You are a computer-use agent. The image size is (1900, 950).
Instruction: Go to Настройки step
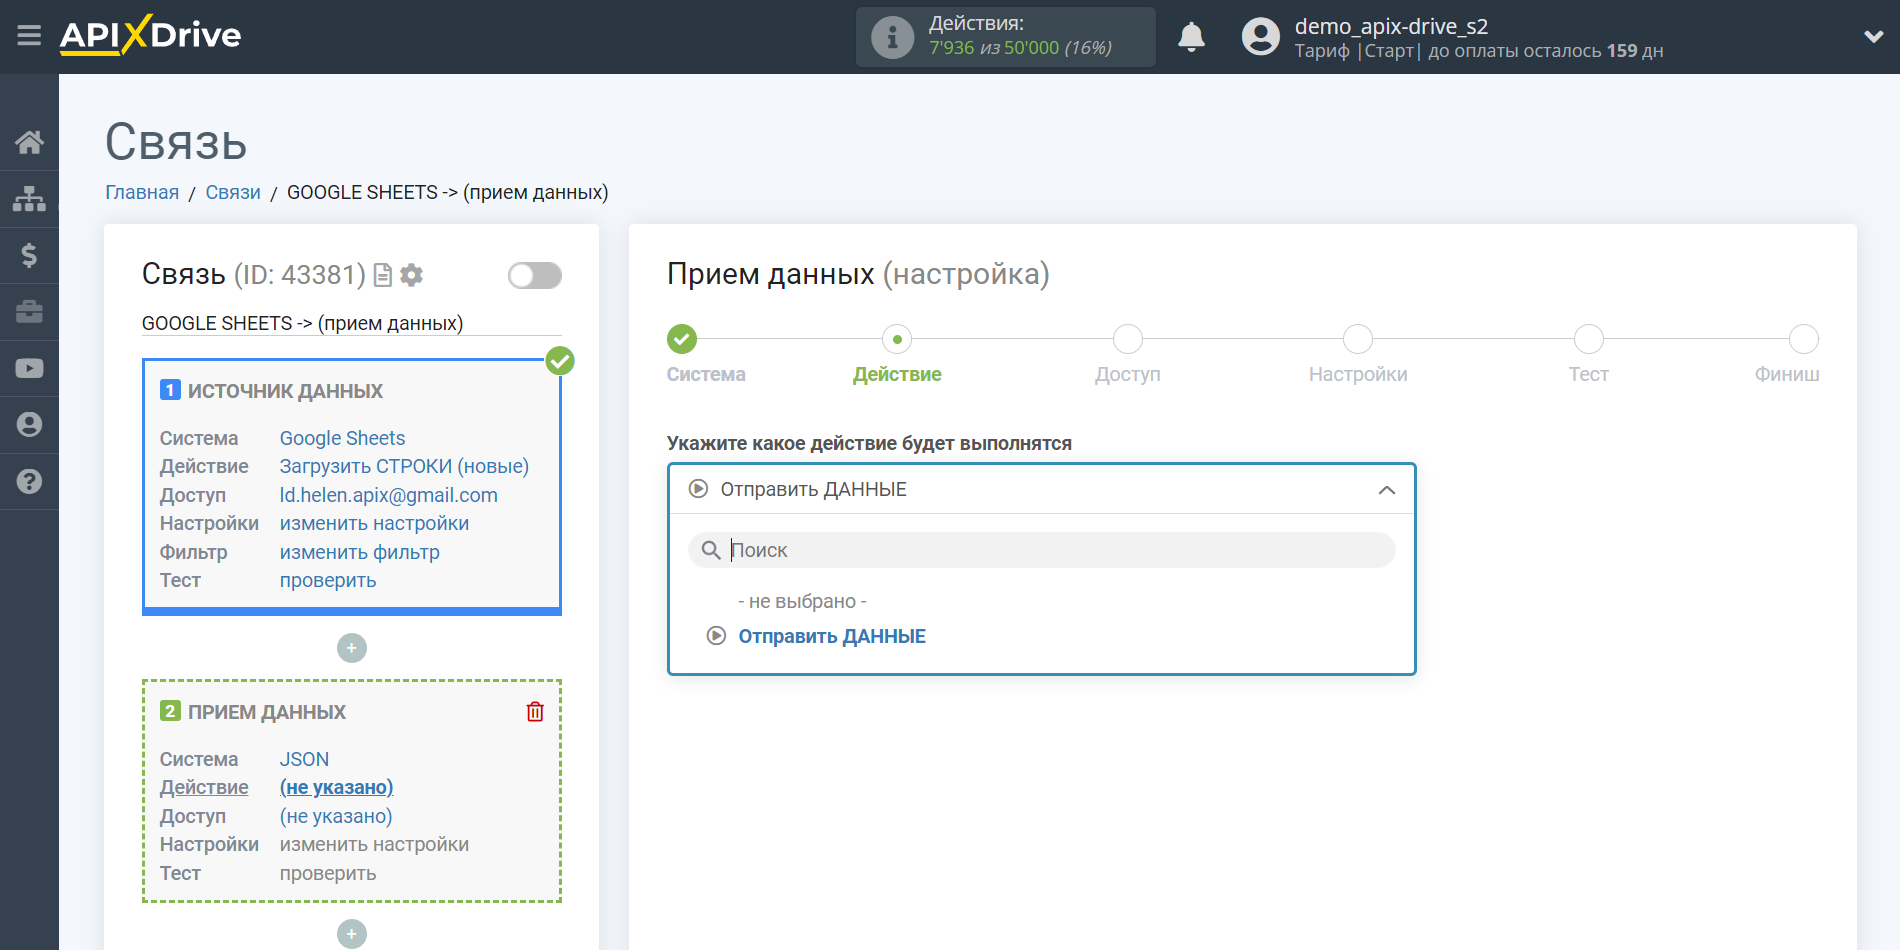tap(1358, 340)
